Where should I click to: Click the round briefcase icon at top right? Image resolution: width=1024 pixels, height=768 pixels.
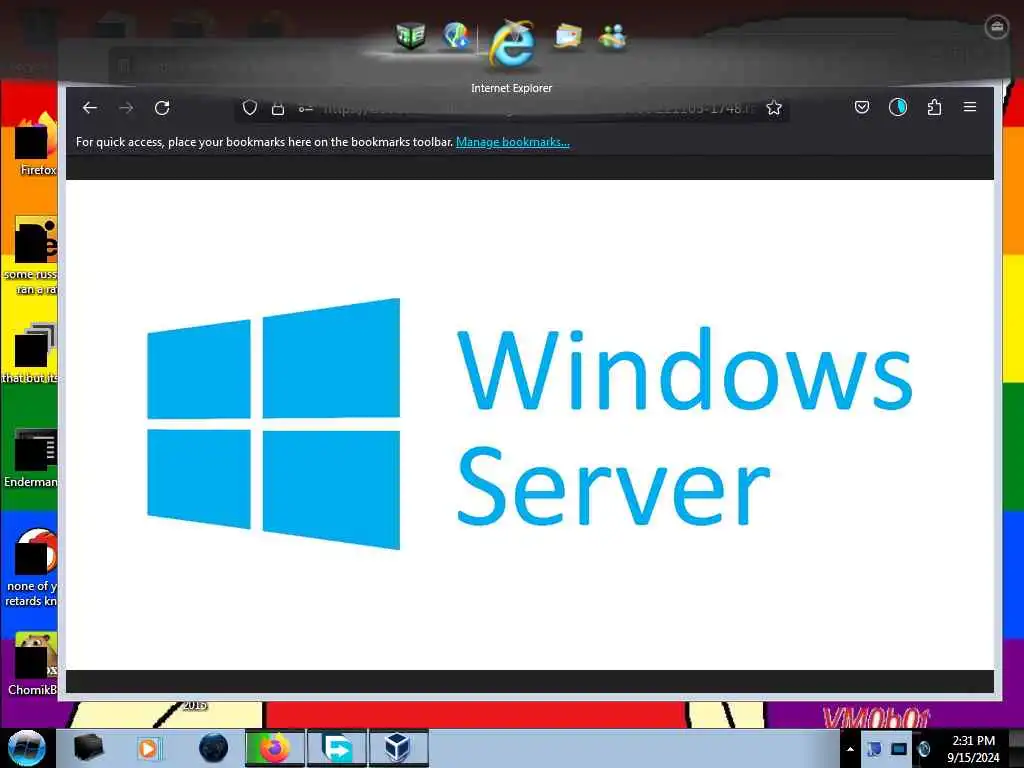coord(996,27)
